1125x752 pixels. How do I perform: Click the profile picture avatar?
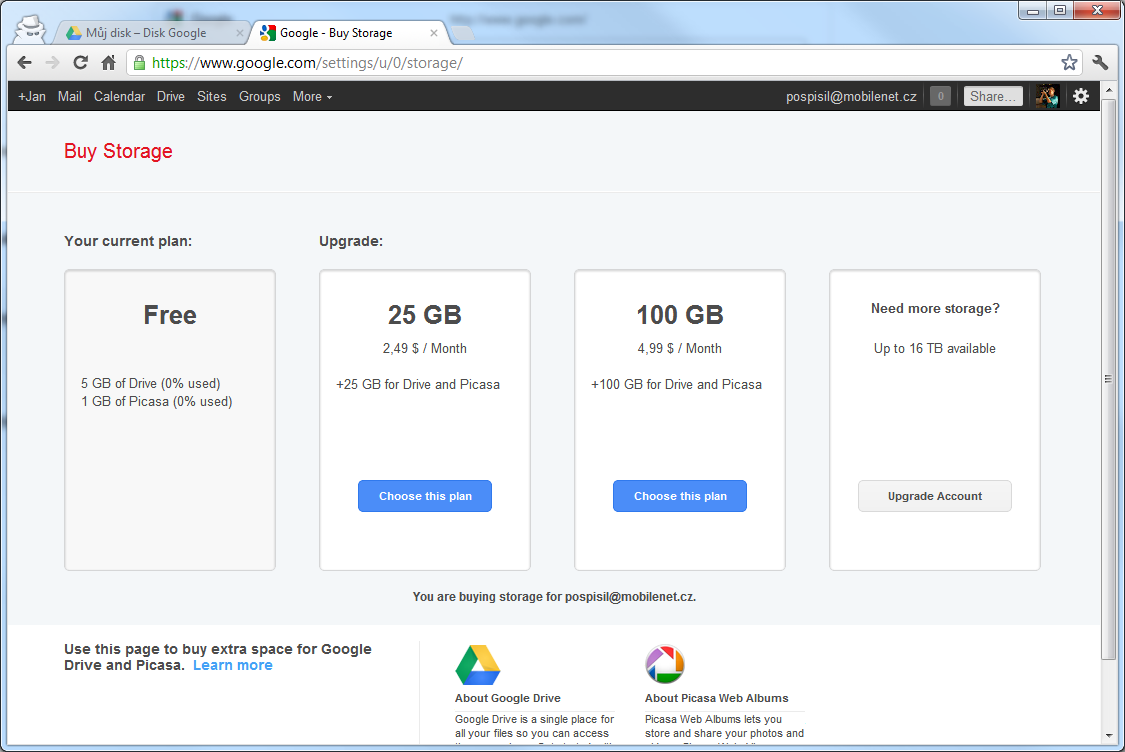pos(1046,96)
